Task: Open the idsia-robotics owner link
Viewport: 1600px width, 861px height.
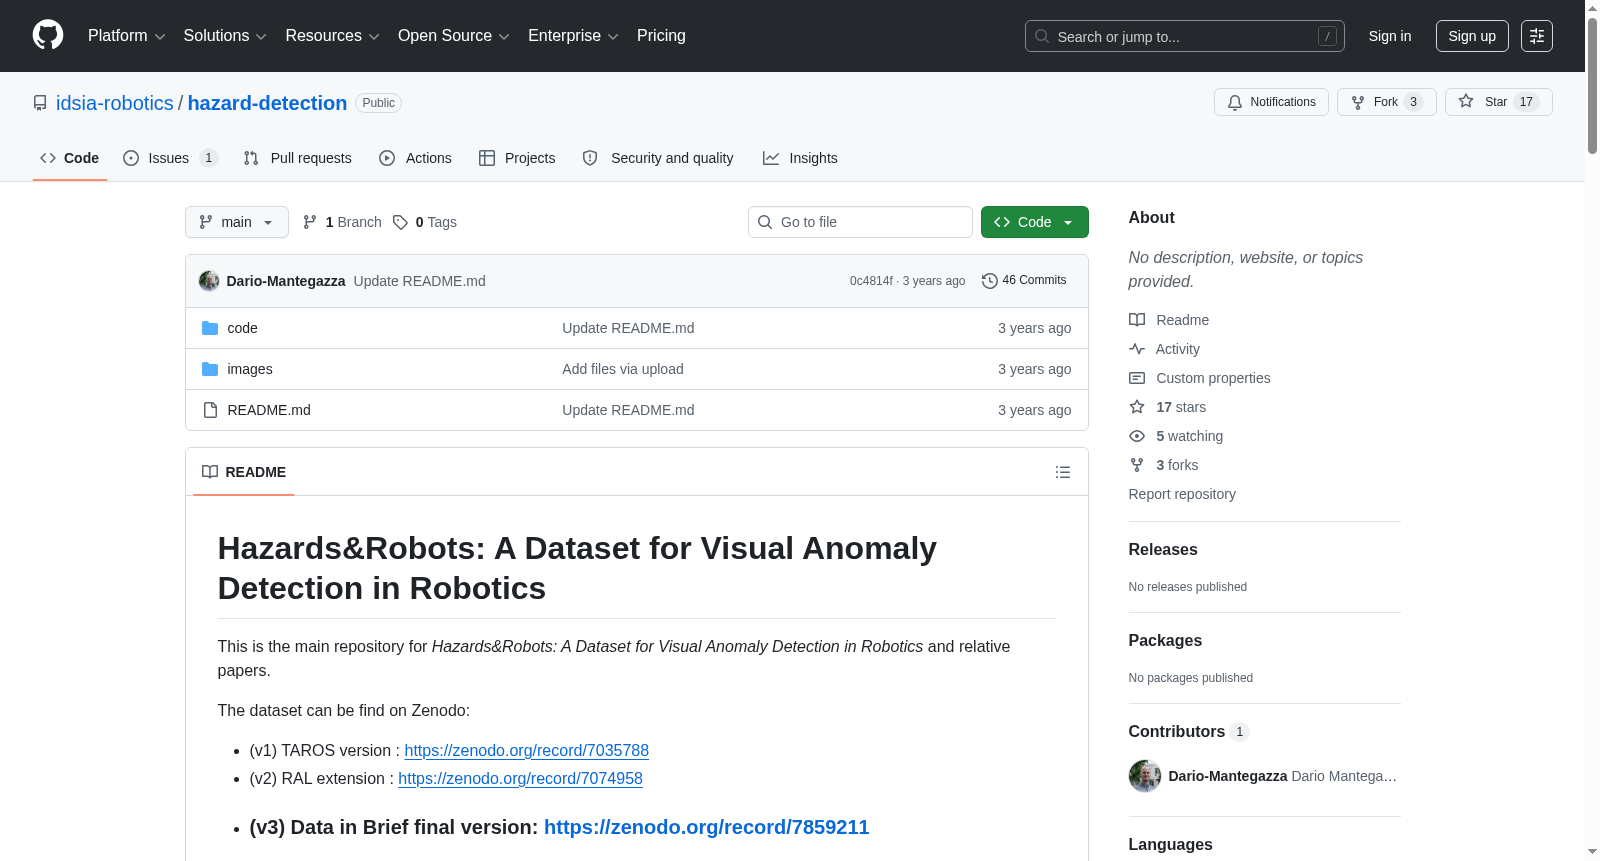Action: pos(115,103)
